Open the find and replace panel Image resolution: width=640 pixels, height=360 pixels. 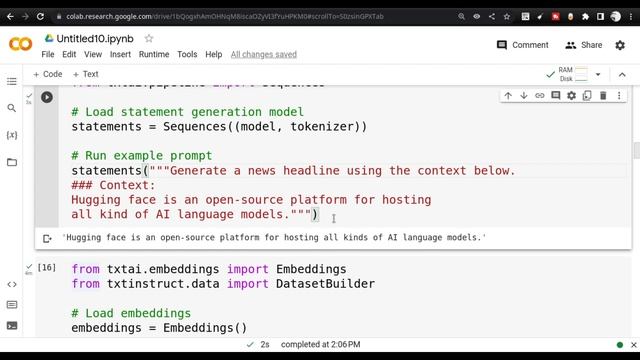click(12, 108)
